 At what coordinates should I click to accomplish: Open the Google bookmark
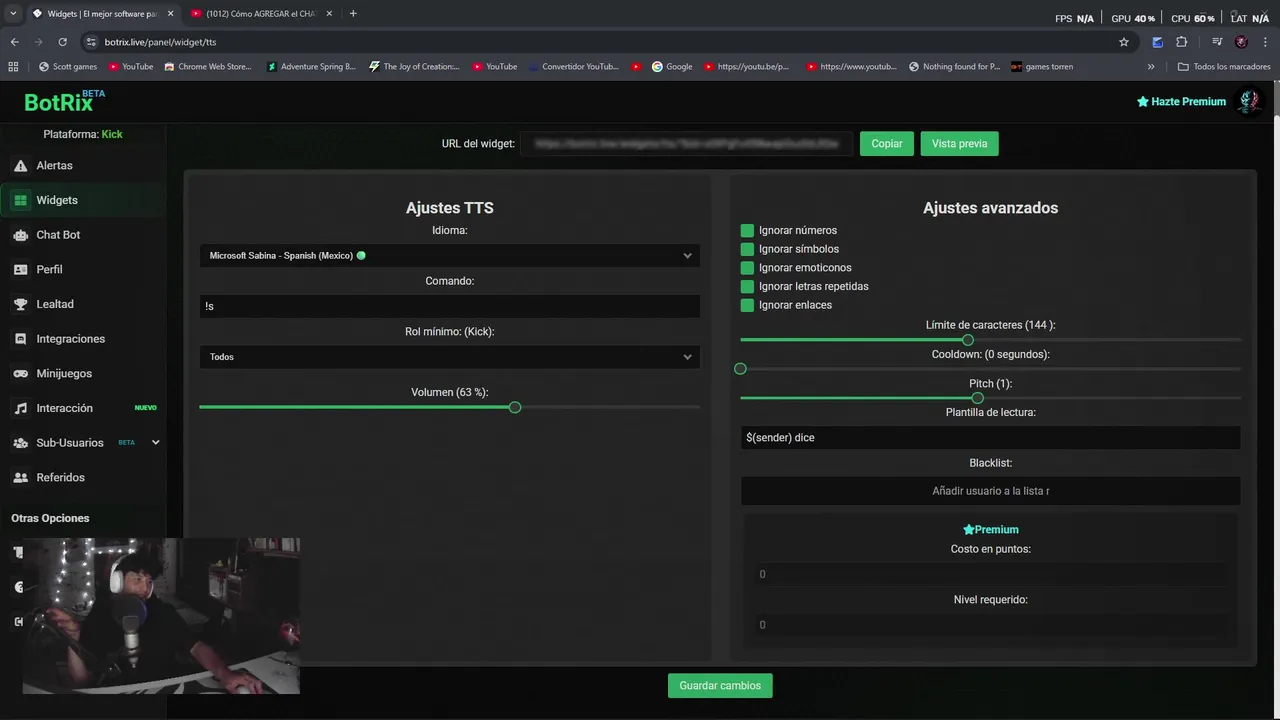[x=672, y=67]
